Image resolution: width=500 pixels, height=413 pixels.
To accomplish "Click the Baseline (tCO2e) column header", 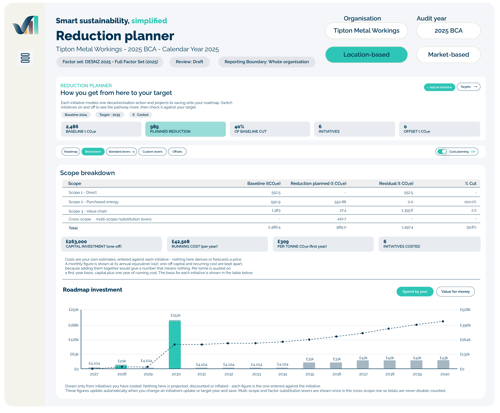I will tap(264, 183).
